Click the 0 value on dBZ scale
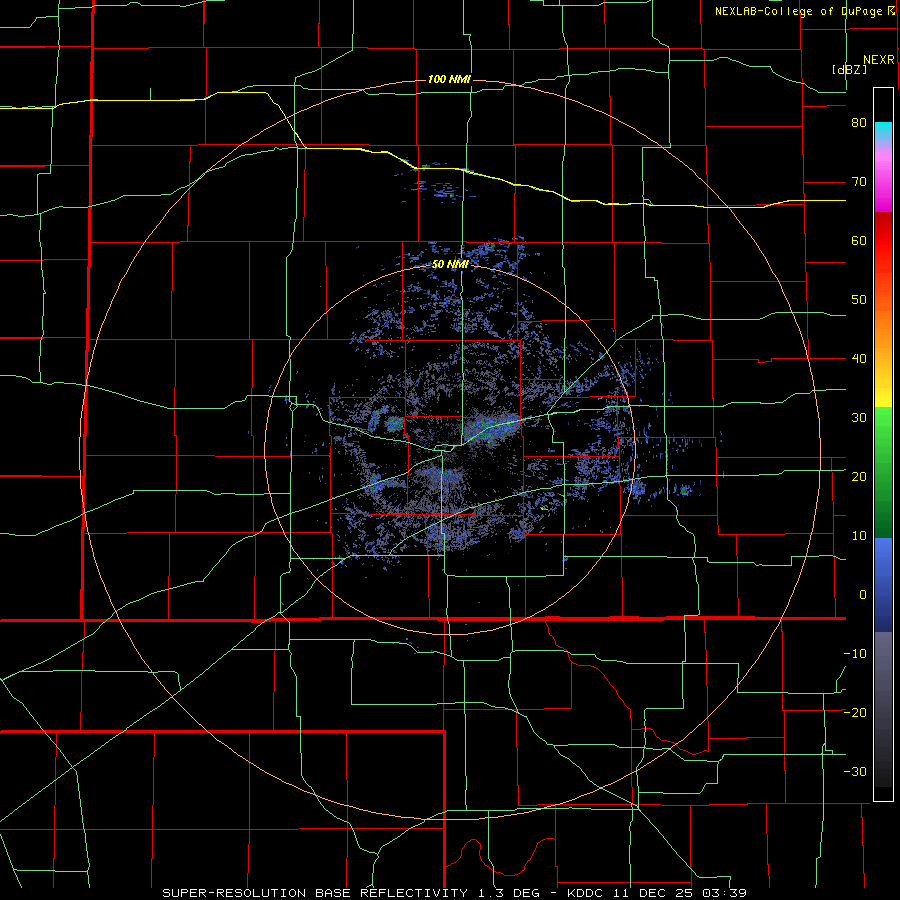This screenshot has height=900, width=900. (x=863, y=595)
